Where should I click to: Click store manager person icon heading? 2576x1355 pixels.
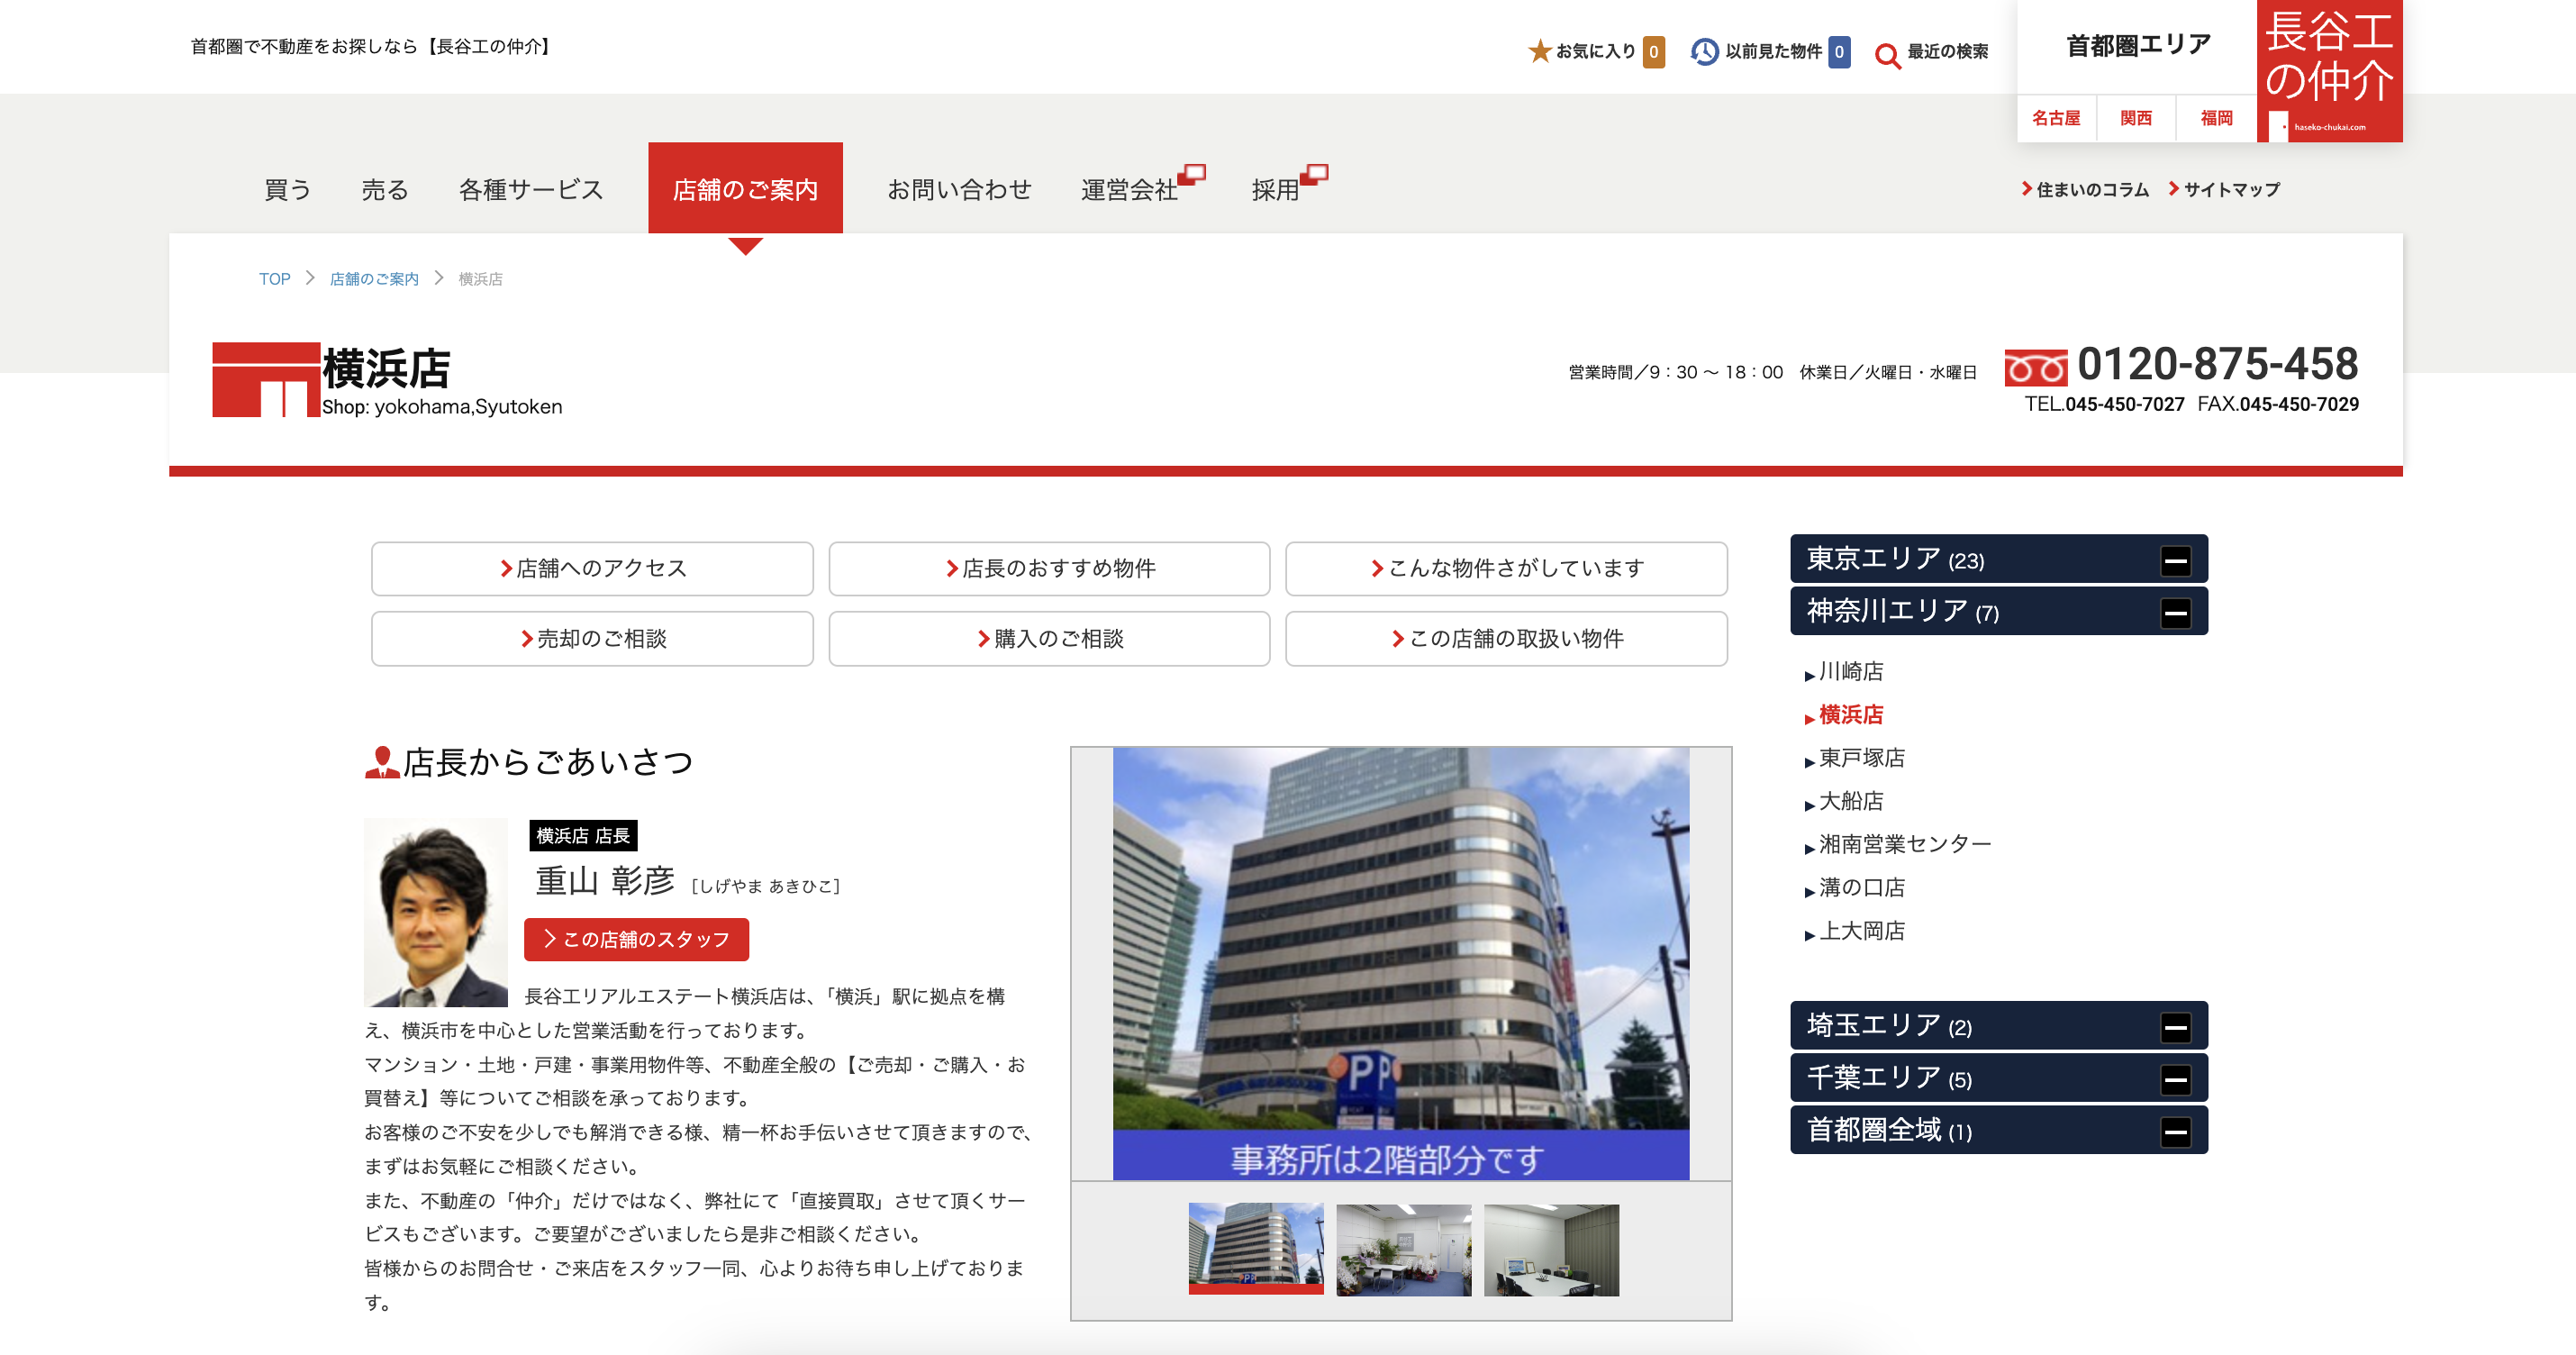(382, 762)
